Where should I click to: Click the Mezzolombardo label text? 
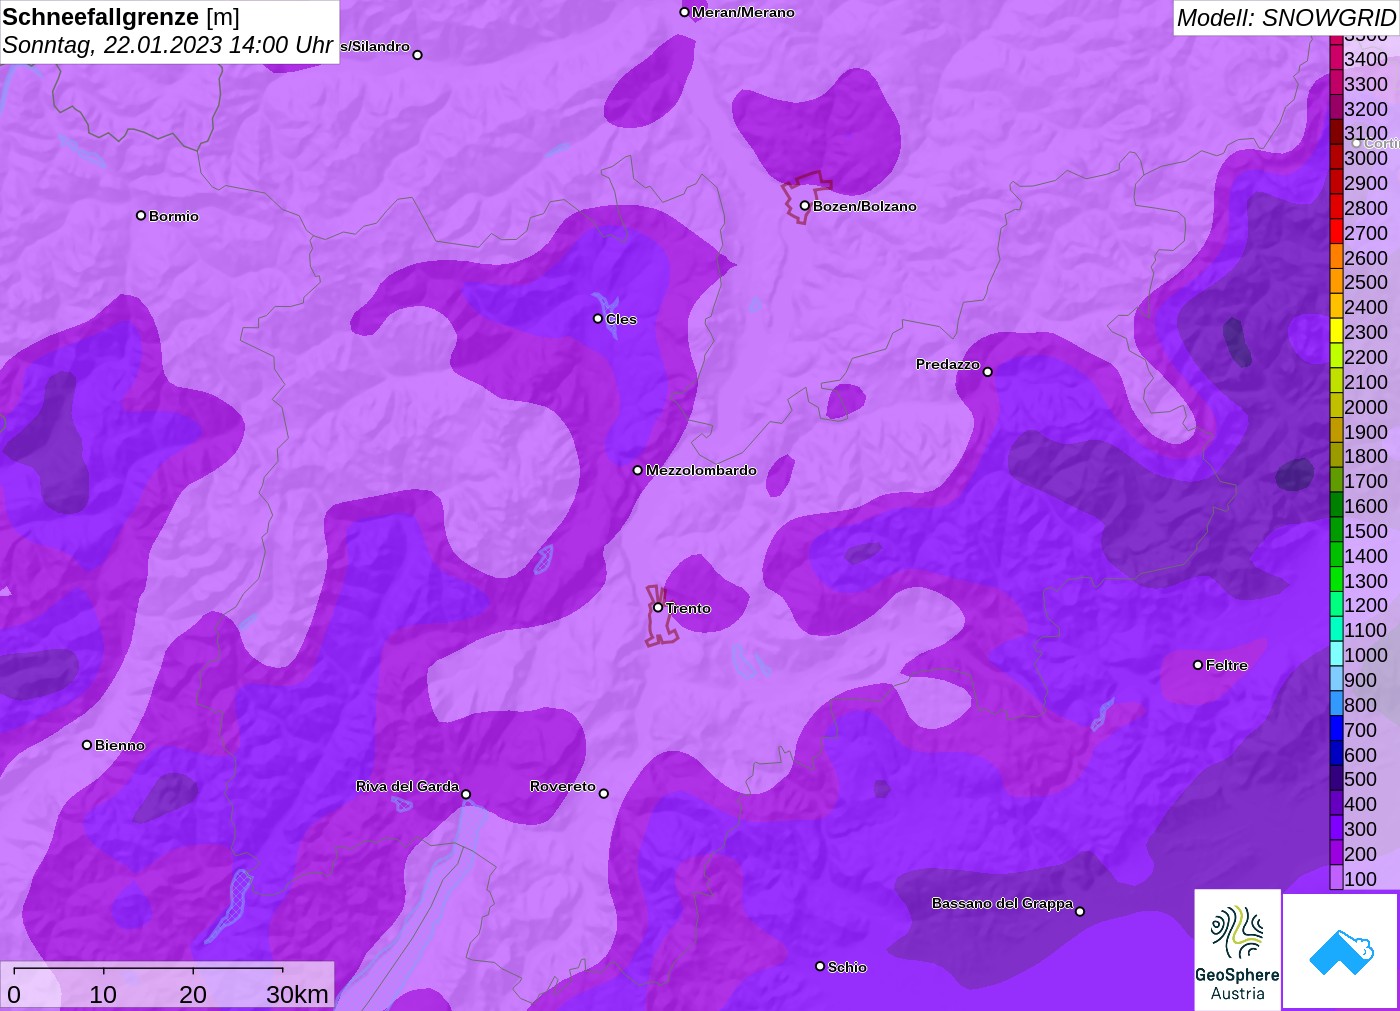pyautogui.click(x=702, y=470)
